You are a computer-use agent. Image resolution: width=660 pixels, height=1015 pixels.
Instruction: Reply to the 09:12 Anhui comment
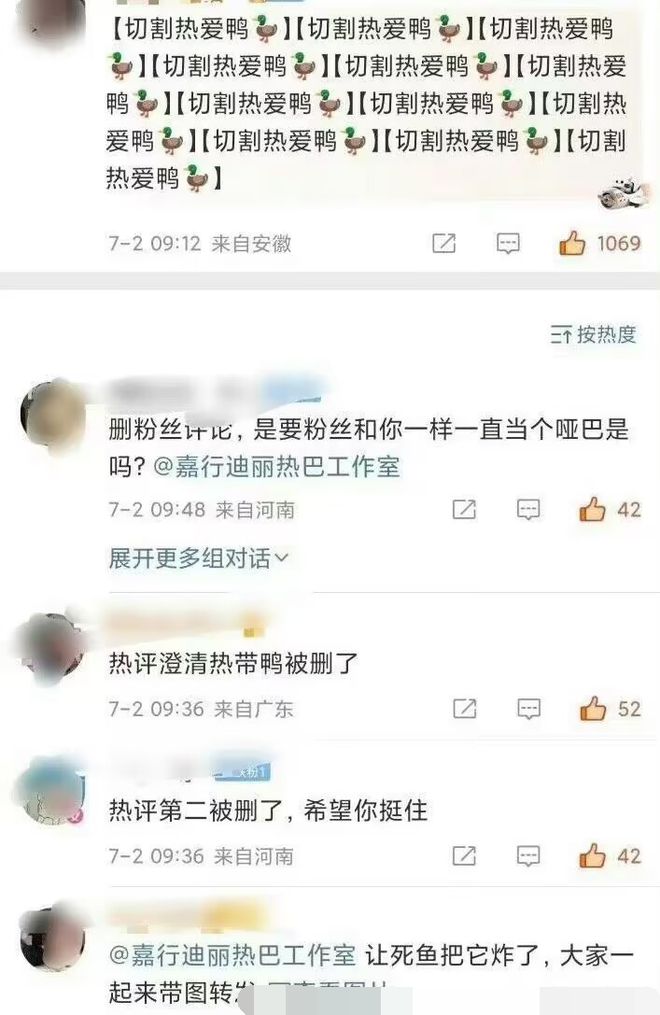508,243
